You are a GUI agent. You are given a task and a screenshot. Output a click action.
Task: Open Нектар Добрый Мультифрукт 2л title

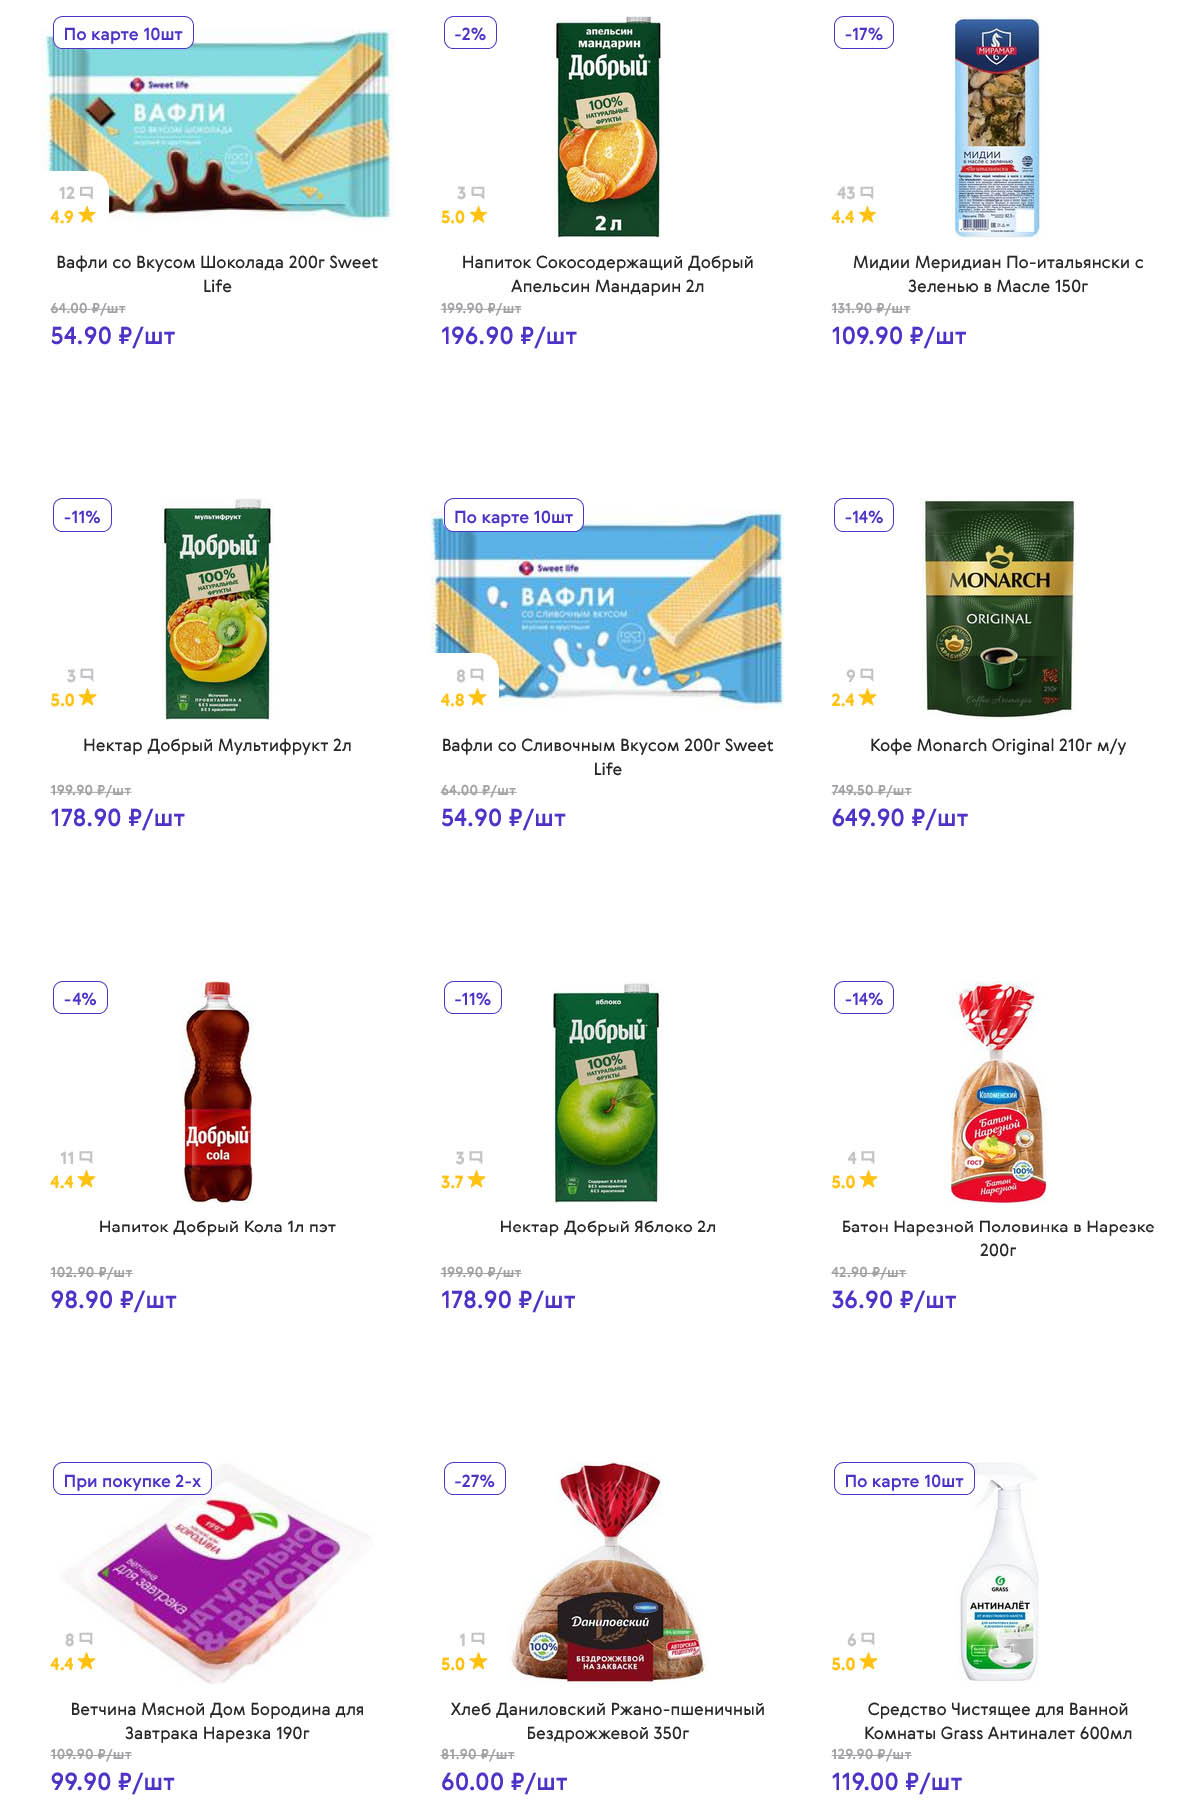pyautogui.click(x=217, y=745)
